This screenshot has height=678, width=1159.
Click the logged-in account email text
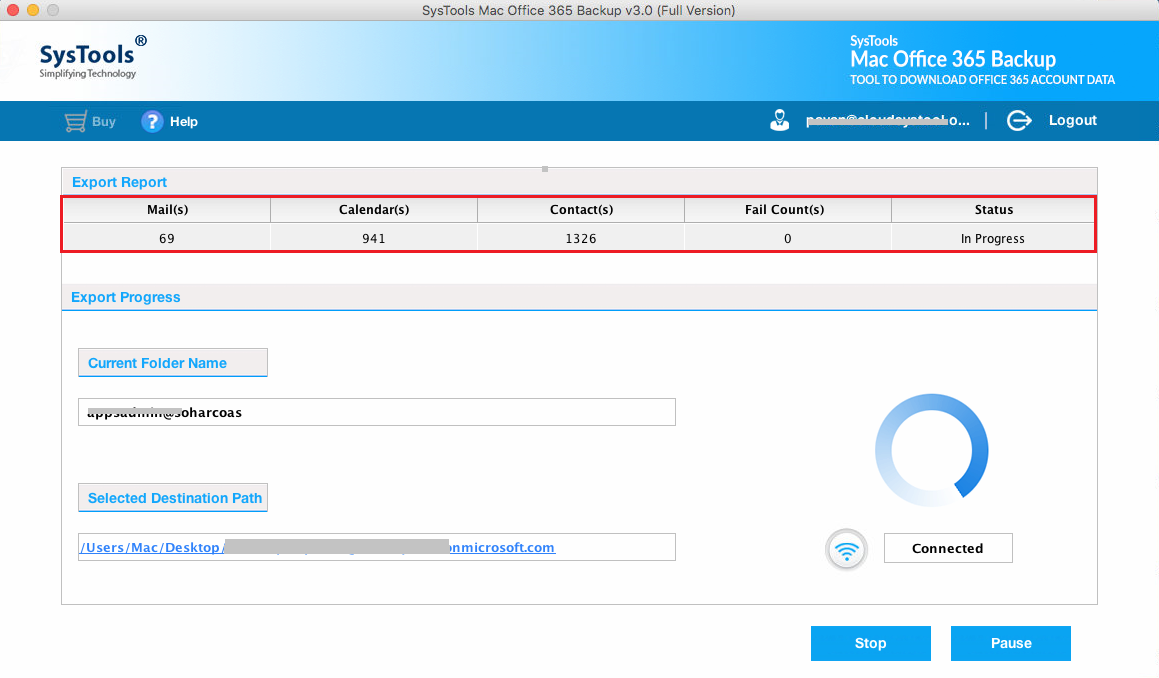coord(888,121)
